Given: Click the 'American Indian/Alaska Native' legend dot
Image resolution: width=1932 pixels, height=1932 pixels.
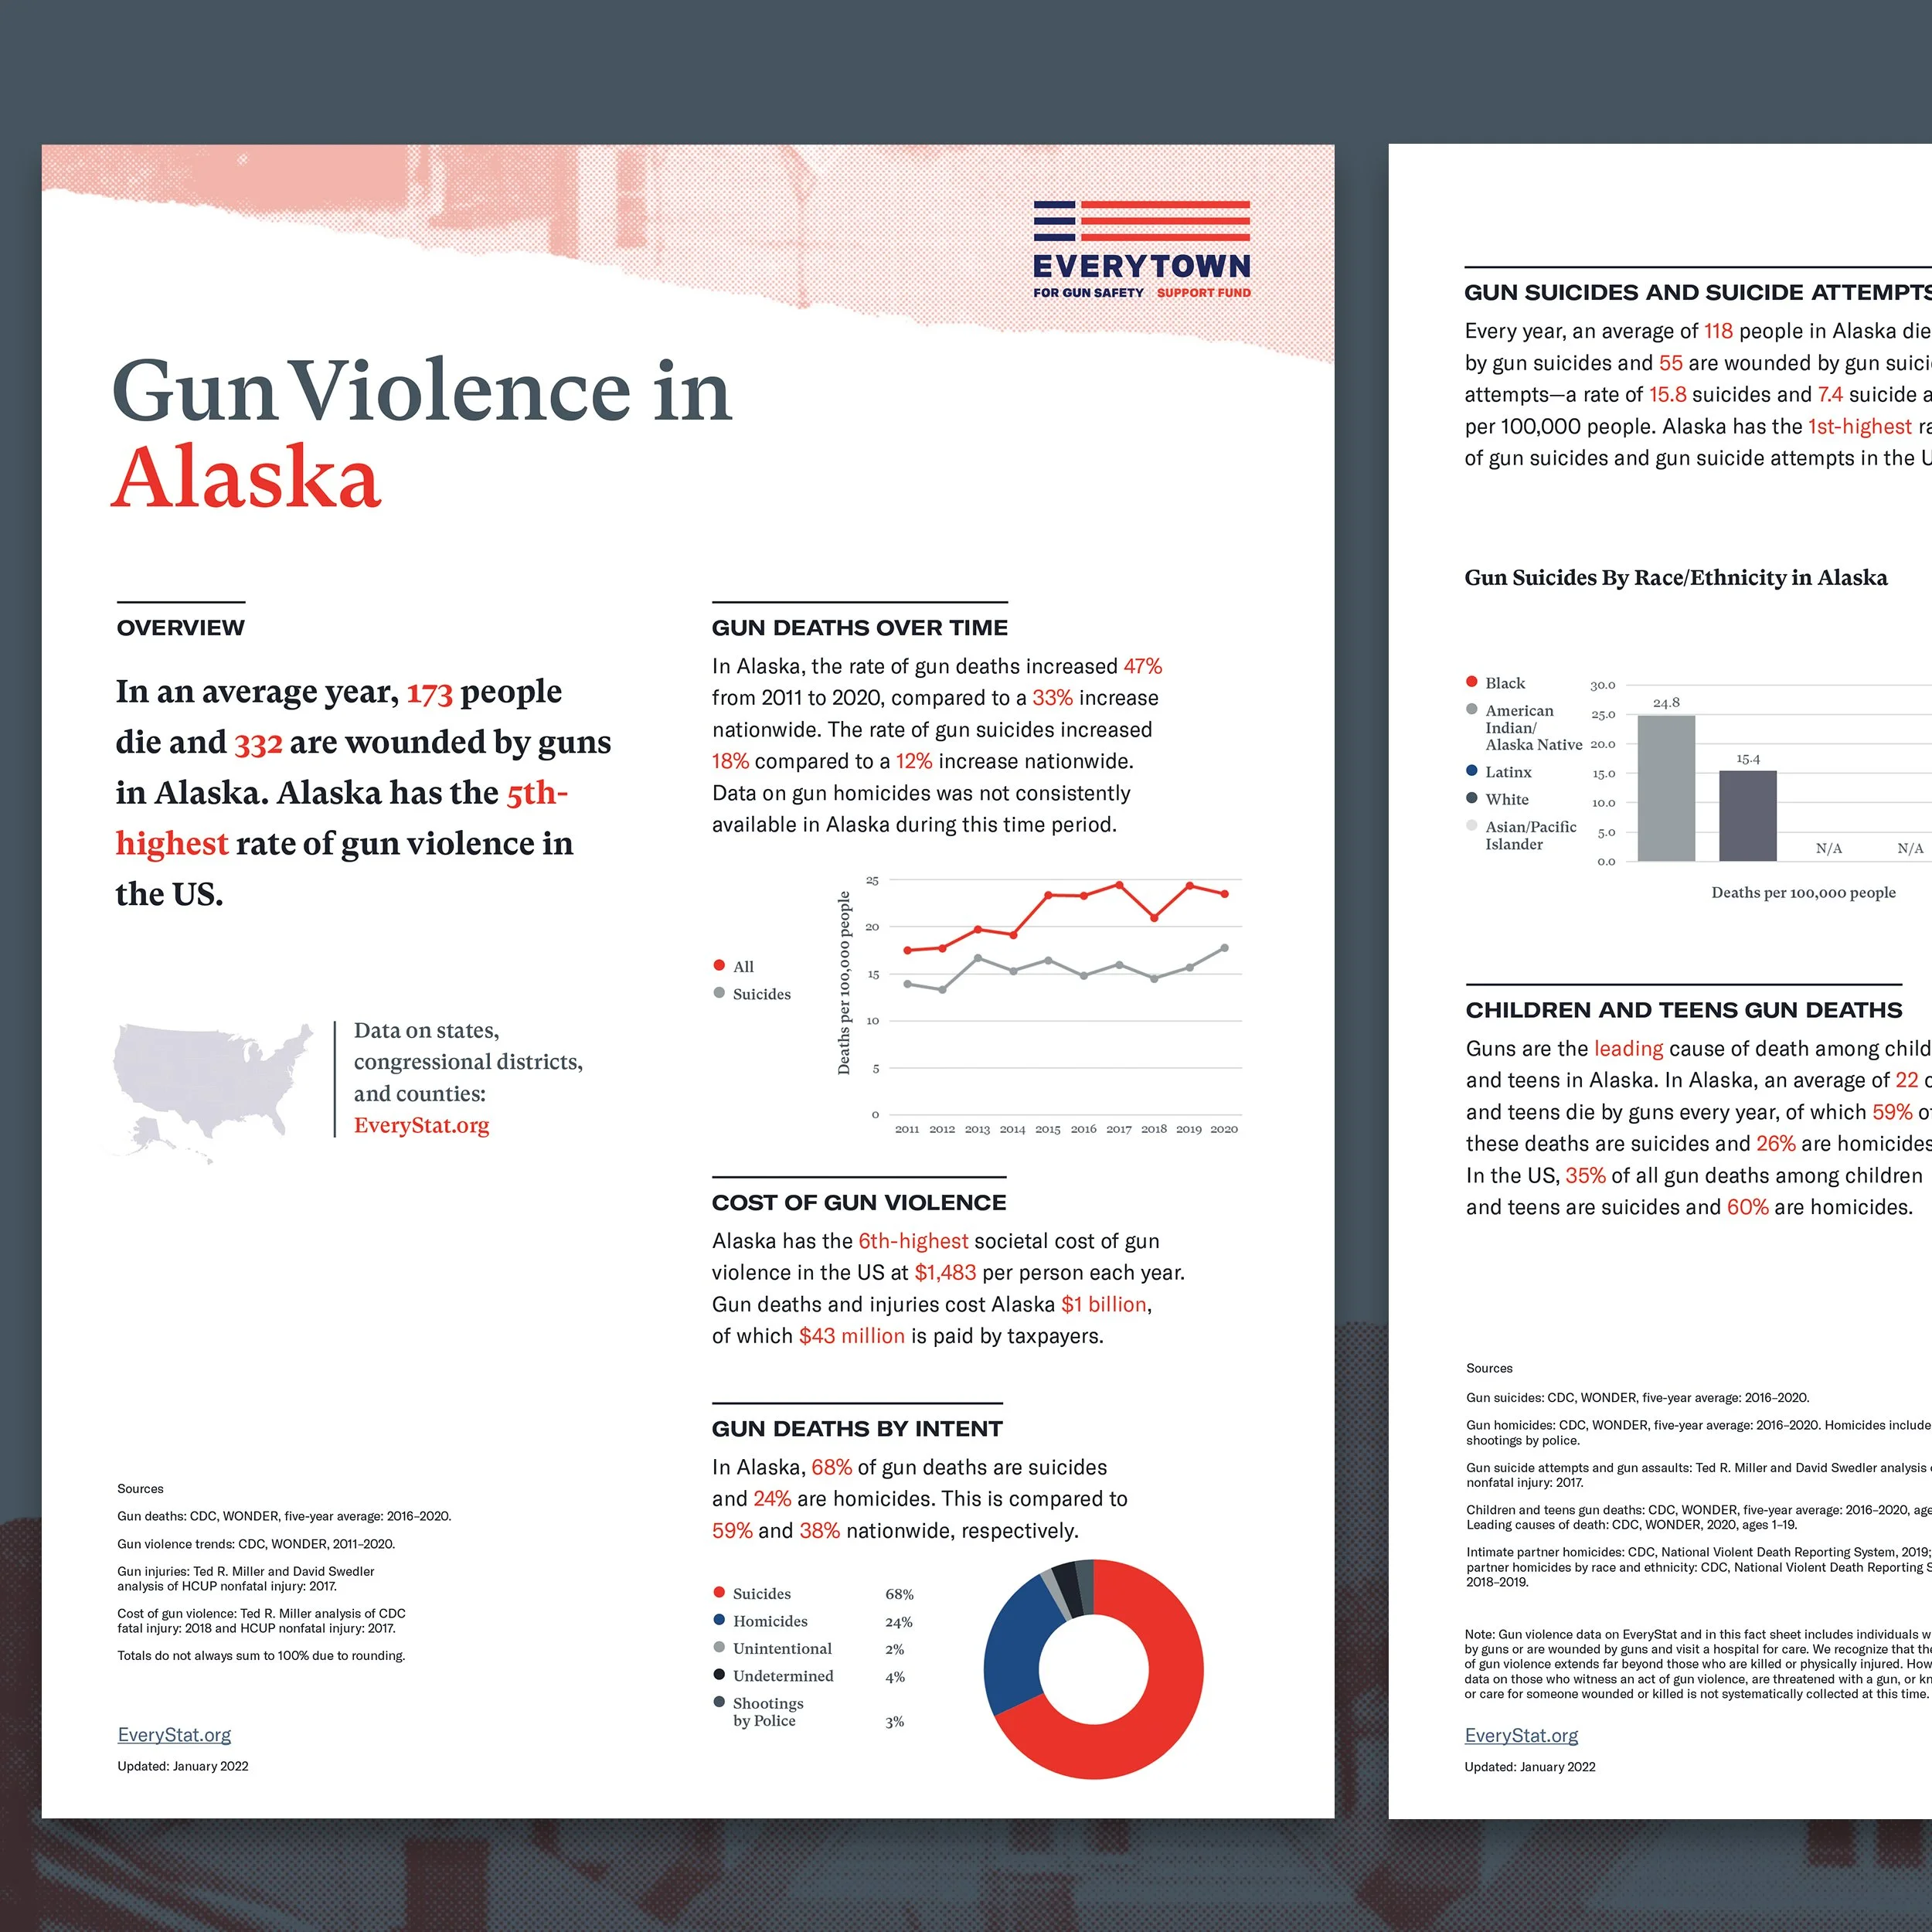Looking at the screenshot, I should pos(1471,709).
